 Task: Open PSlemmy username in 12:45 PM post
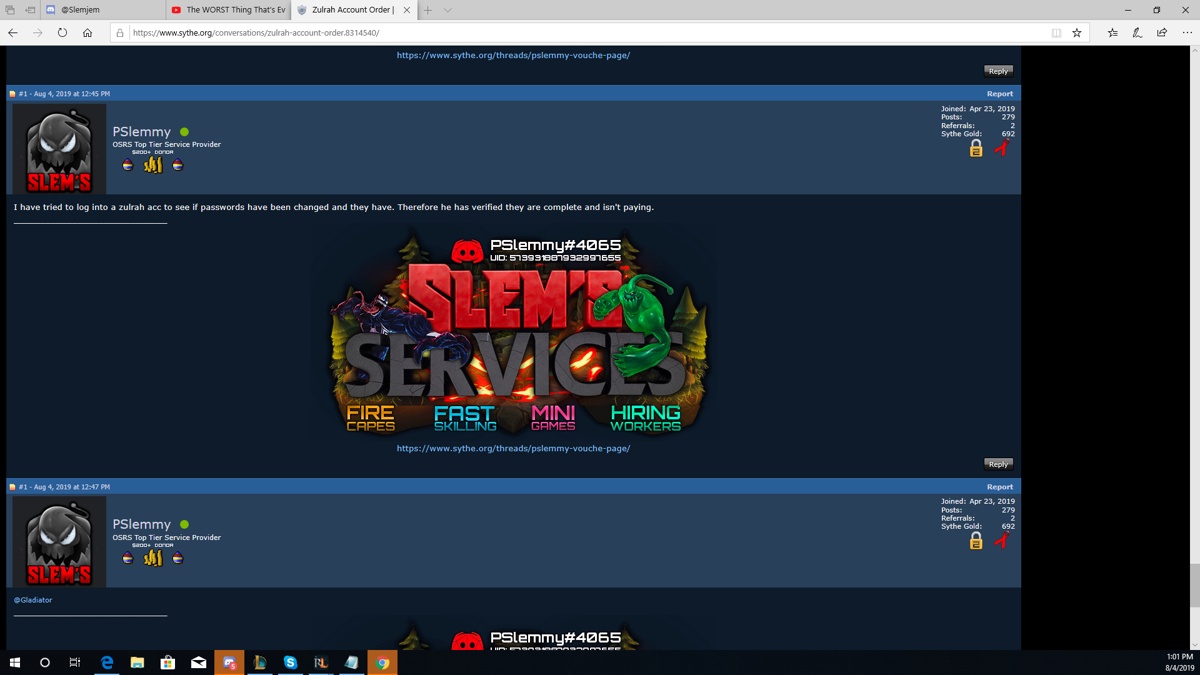pyautogui.click(x=142, y=132)
